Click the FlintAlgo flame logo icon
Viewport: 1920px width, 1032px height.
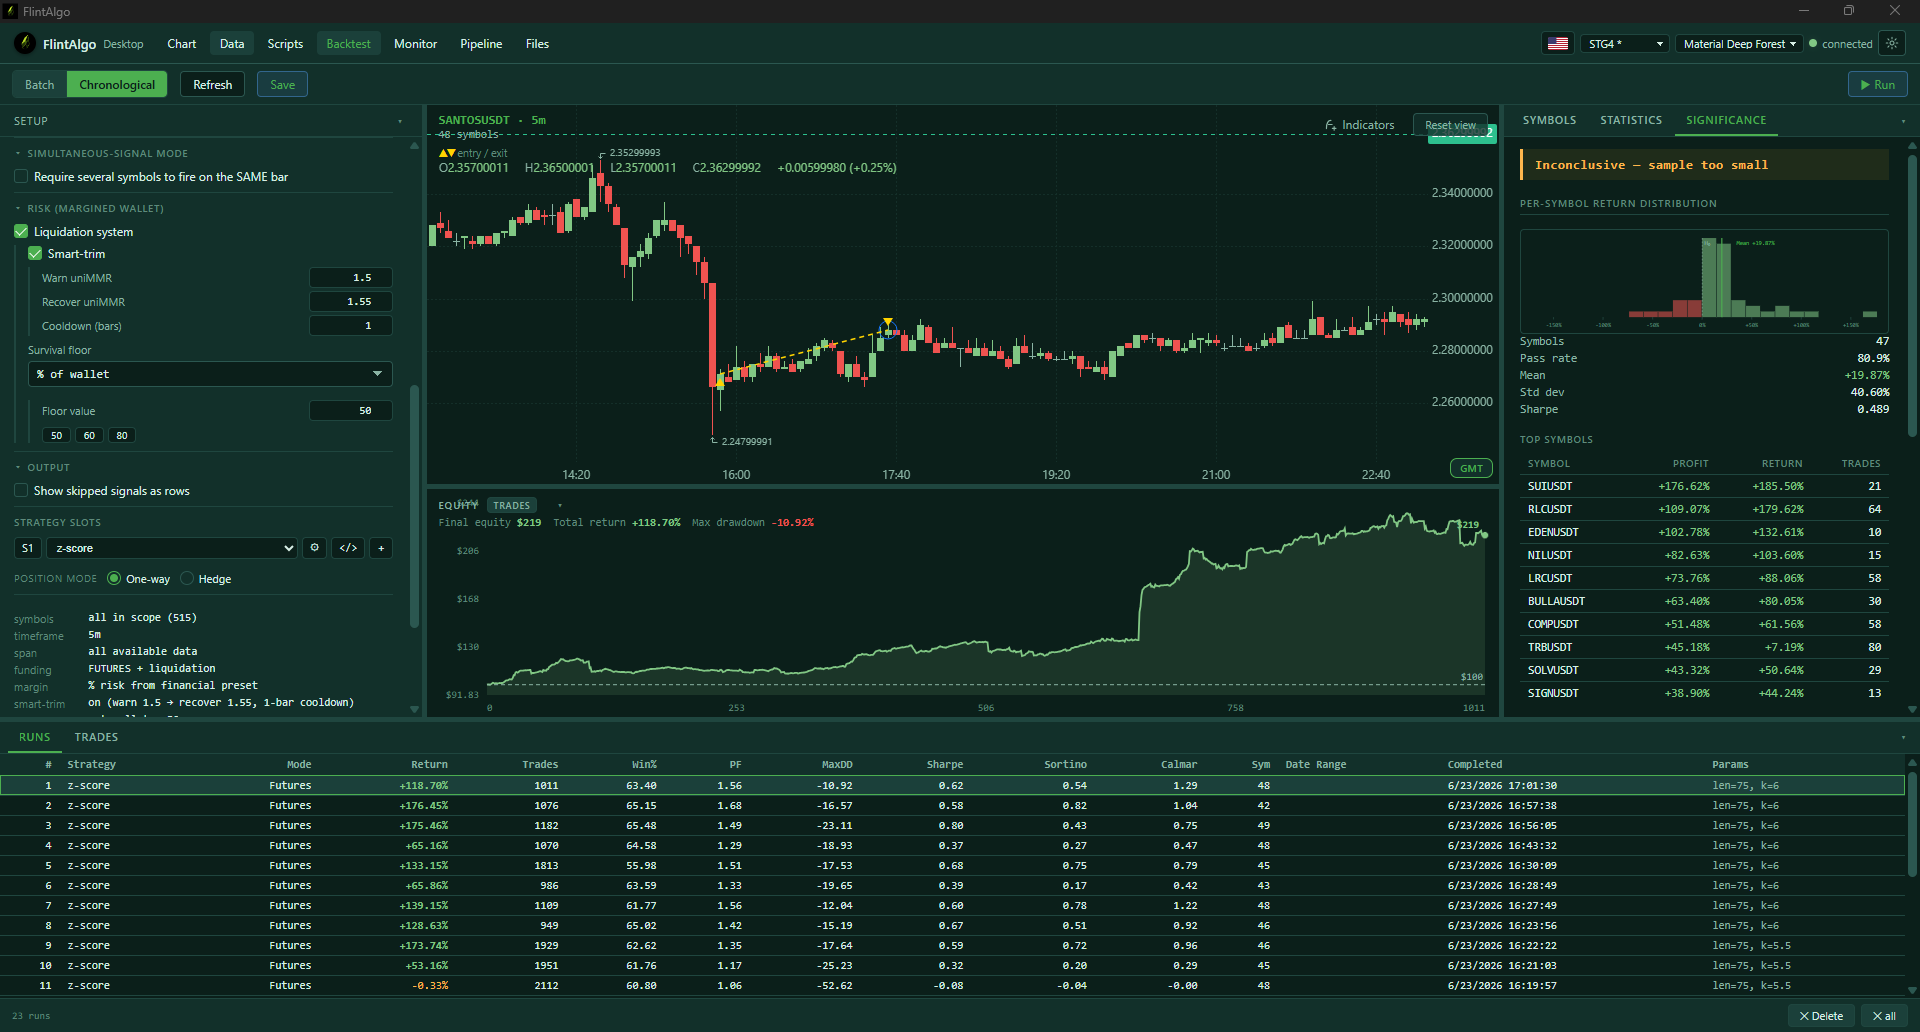pos(25,44)
